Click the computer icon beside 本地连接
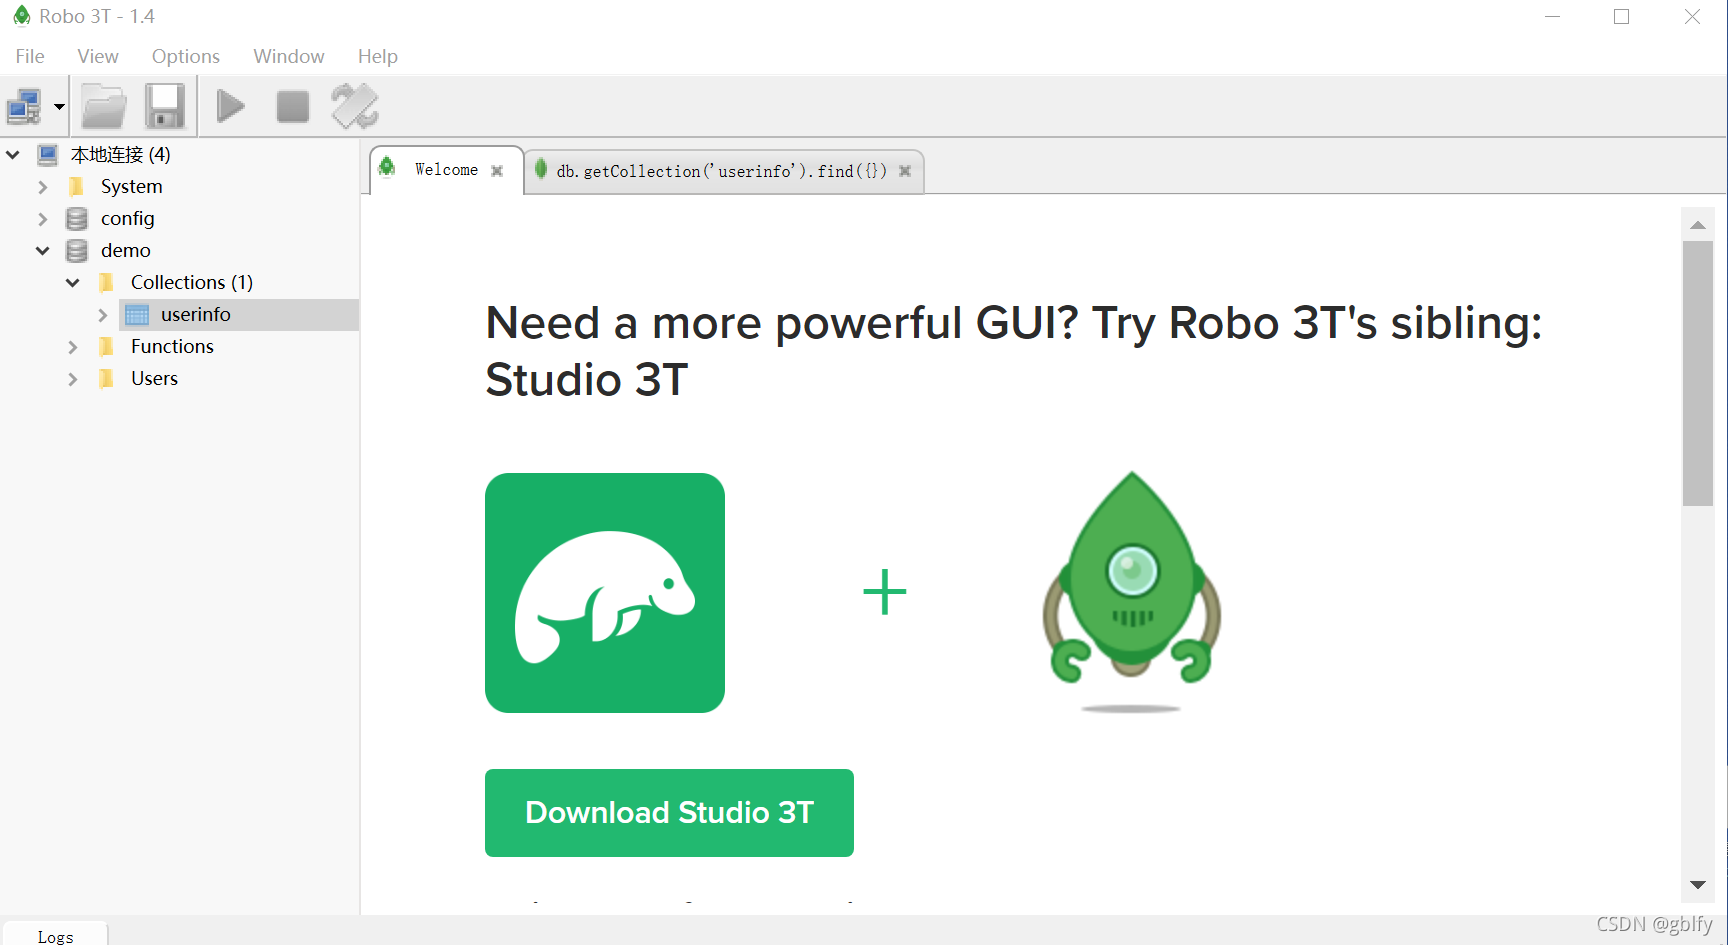Viewport: 1728px width, 945px height. pos(48,155)
